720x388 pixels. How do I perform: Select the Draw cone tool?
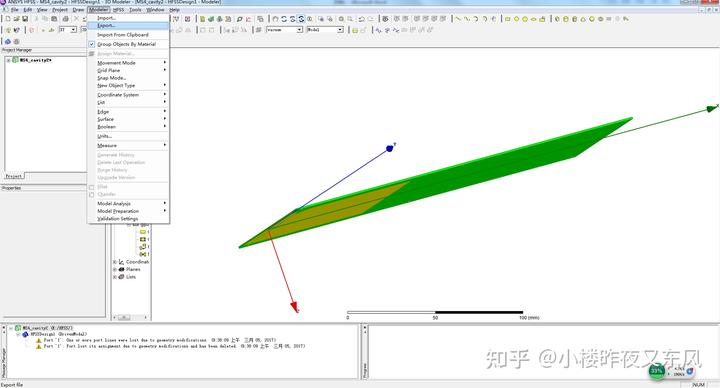pyautogui.click(x=583, y=19)
